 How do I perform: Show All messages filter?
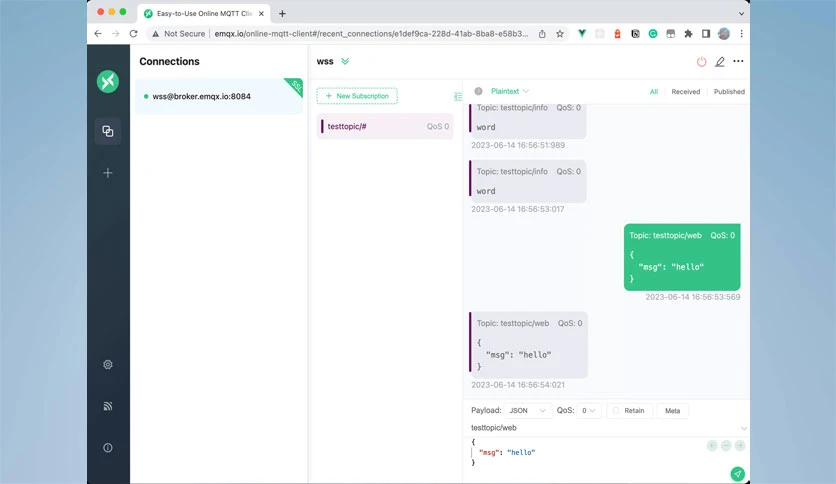[x=654, y=92]
